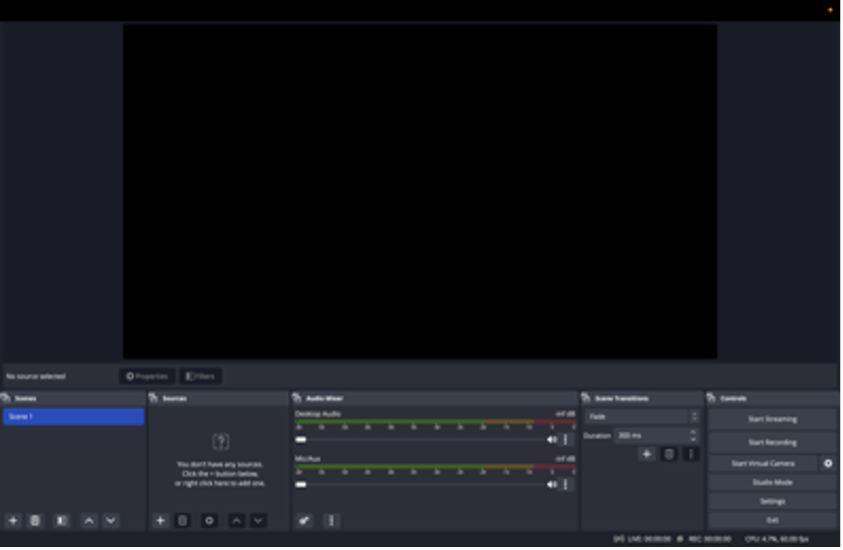Image resolution: width=843 pixels, height=550 pixels.
Task: Open scene filters icon in Scenes panel
Action: click(x=62, y=522)
